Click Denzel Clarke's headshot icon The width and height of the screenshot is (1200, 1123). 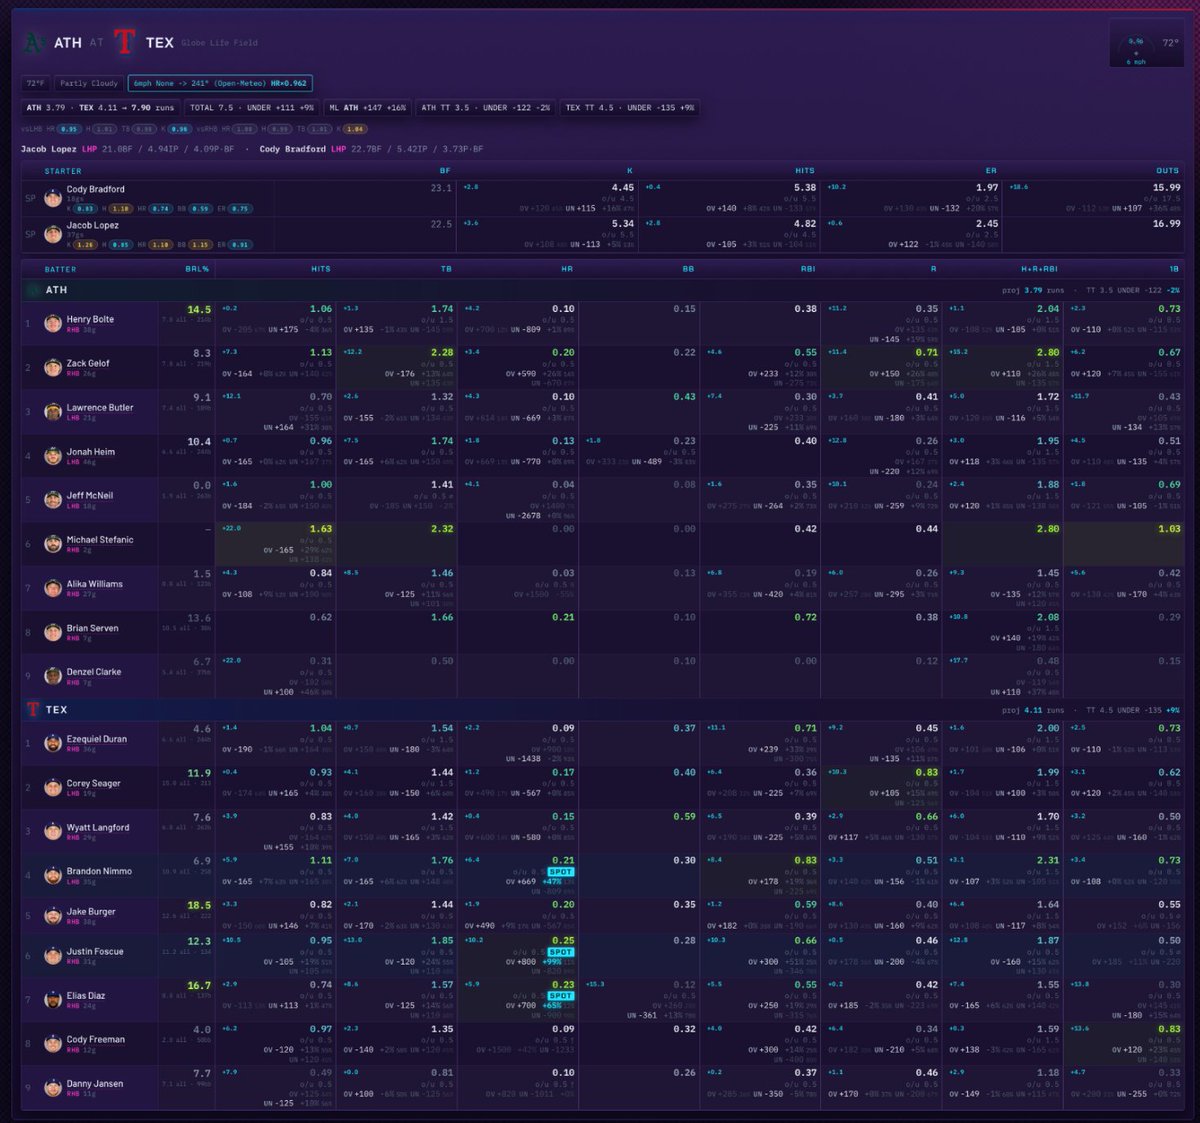pyautogui.click(x=53, y=676)
